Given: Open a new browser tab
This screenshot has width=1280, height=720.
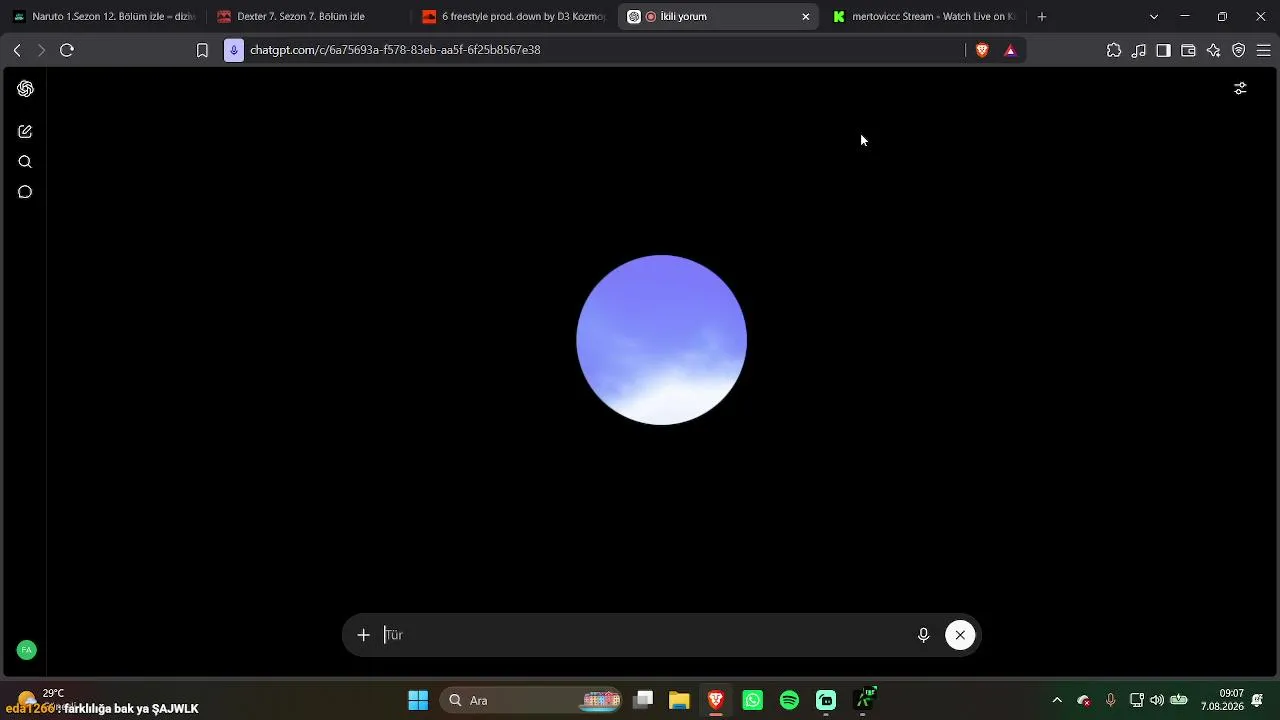Looking at the screenshot, I should coord(1041,17).
